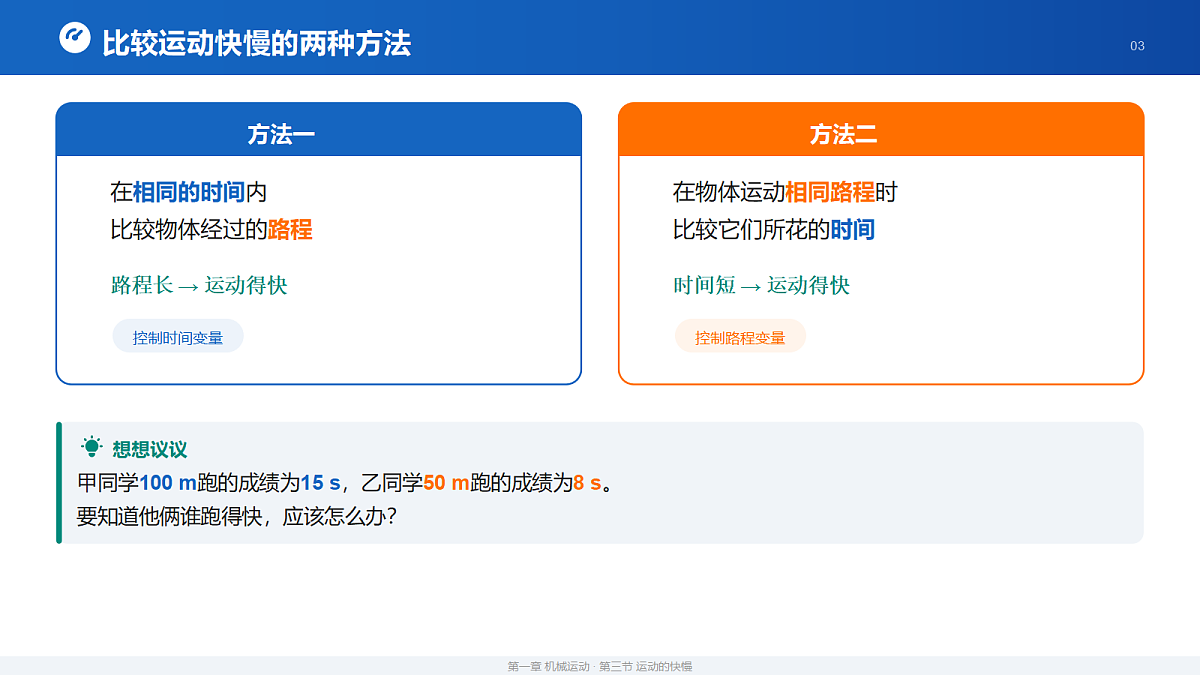Click the green text 时间短 → 运动得快
Viewport: 1200px width, 675px height.
click(x=761, y=285)
